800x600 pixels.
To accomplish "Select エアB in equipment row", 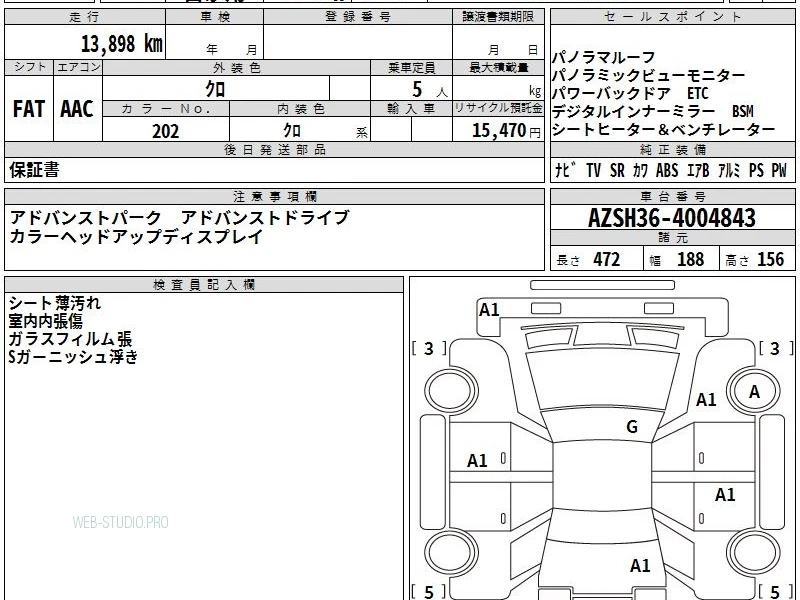I will click(698, 170).
